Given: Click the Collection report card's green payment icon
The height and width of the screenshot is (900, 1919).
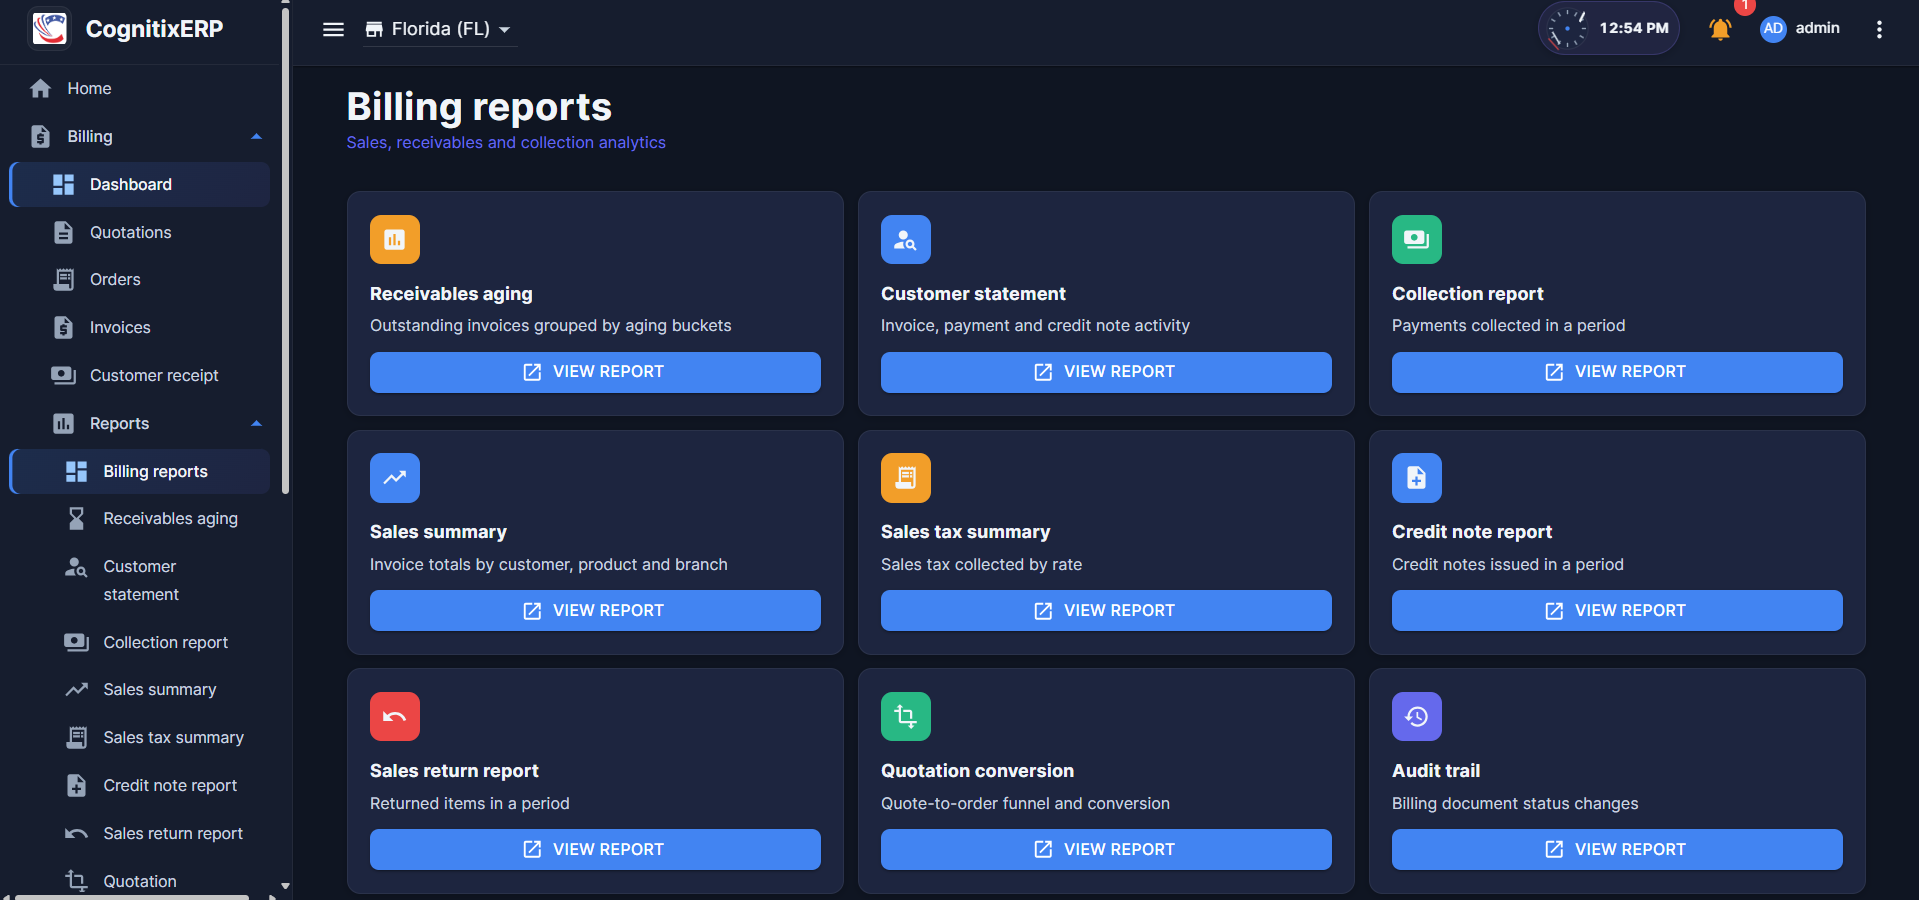Looking at the screenshot, I should click(1417, 239).
